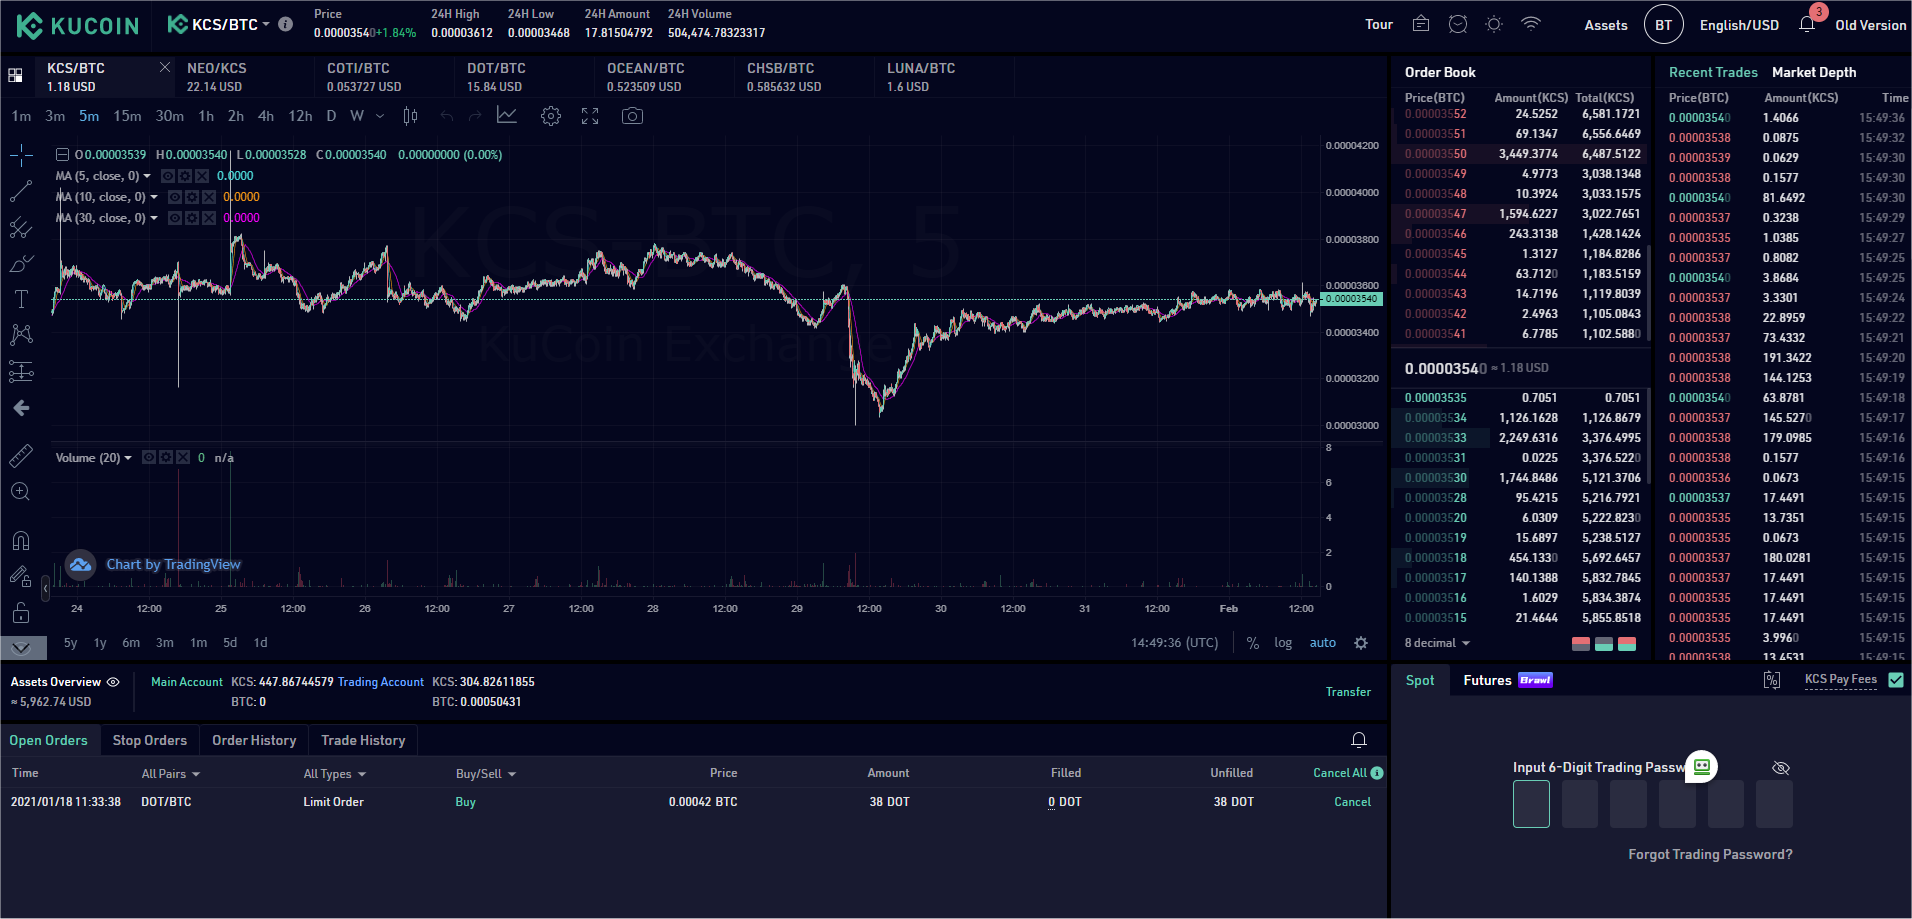This screenshot has height=919, width=1912.
Task: Open the All Types filter dropdown
Action: click(x=335, y=774)
